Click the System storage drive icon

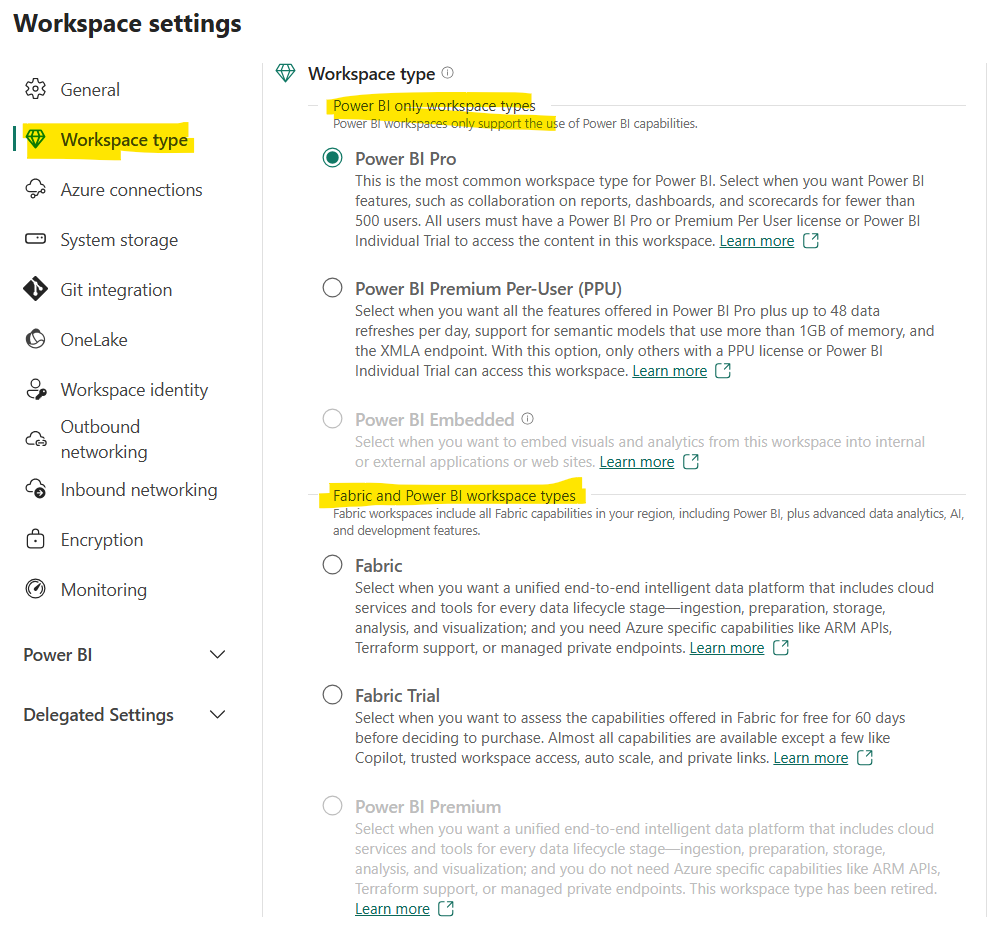(x=36, y=239)
